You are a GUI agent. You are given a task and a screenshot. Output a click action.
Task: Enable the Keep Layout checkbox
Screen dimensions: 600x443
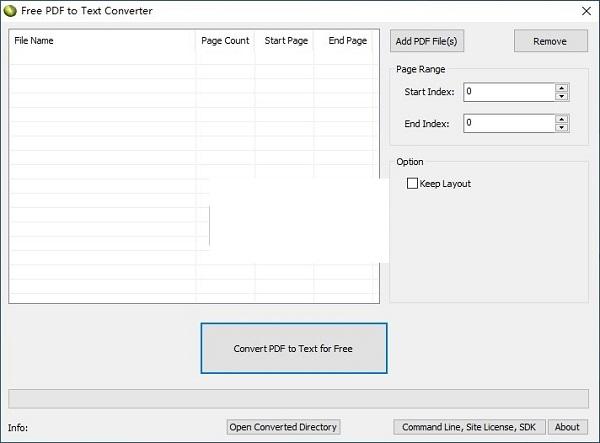412,184
